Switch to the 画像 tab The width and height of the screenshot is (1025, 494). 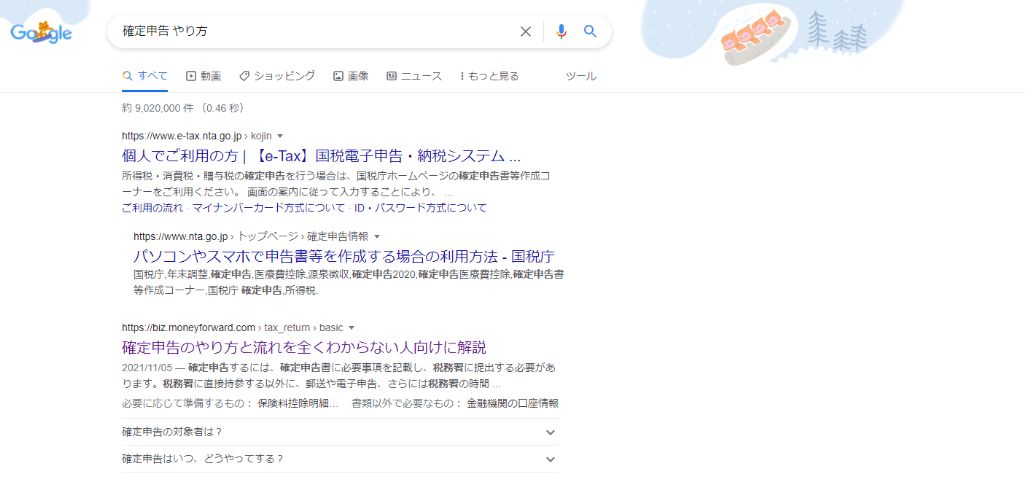coord(351,76)
